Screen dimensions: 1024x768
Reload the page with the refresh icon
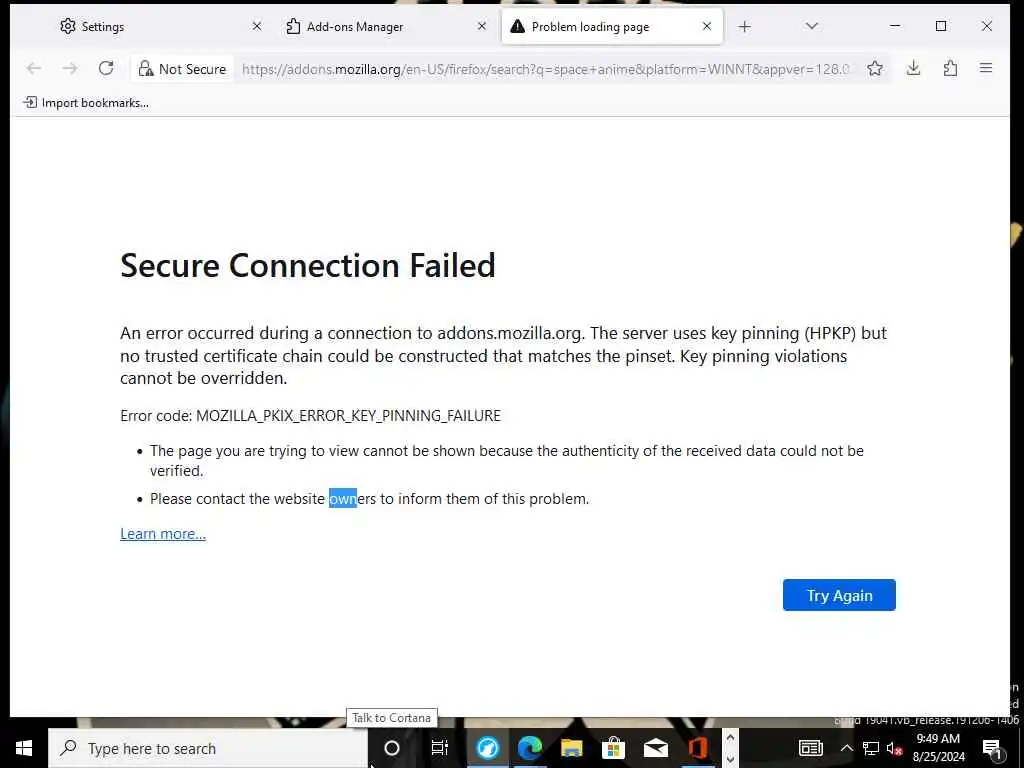[106, 68]
